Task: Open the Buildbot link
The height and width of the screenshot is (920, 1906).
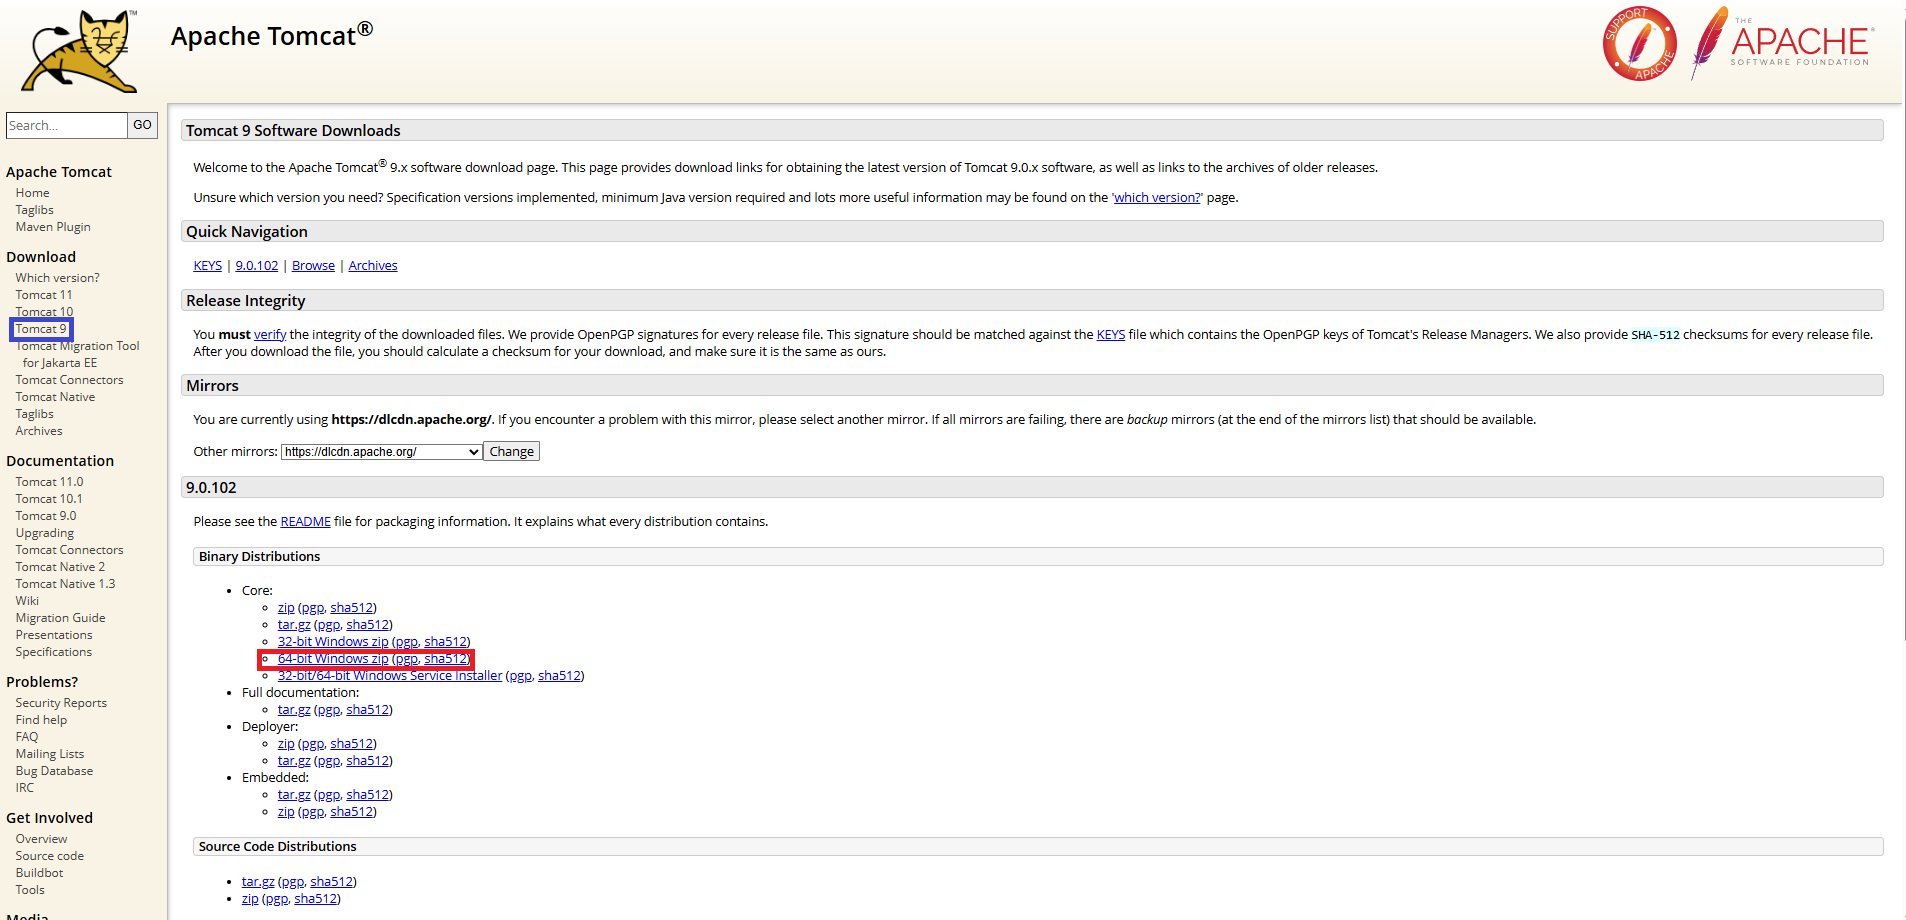Action: point(39,873)
